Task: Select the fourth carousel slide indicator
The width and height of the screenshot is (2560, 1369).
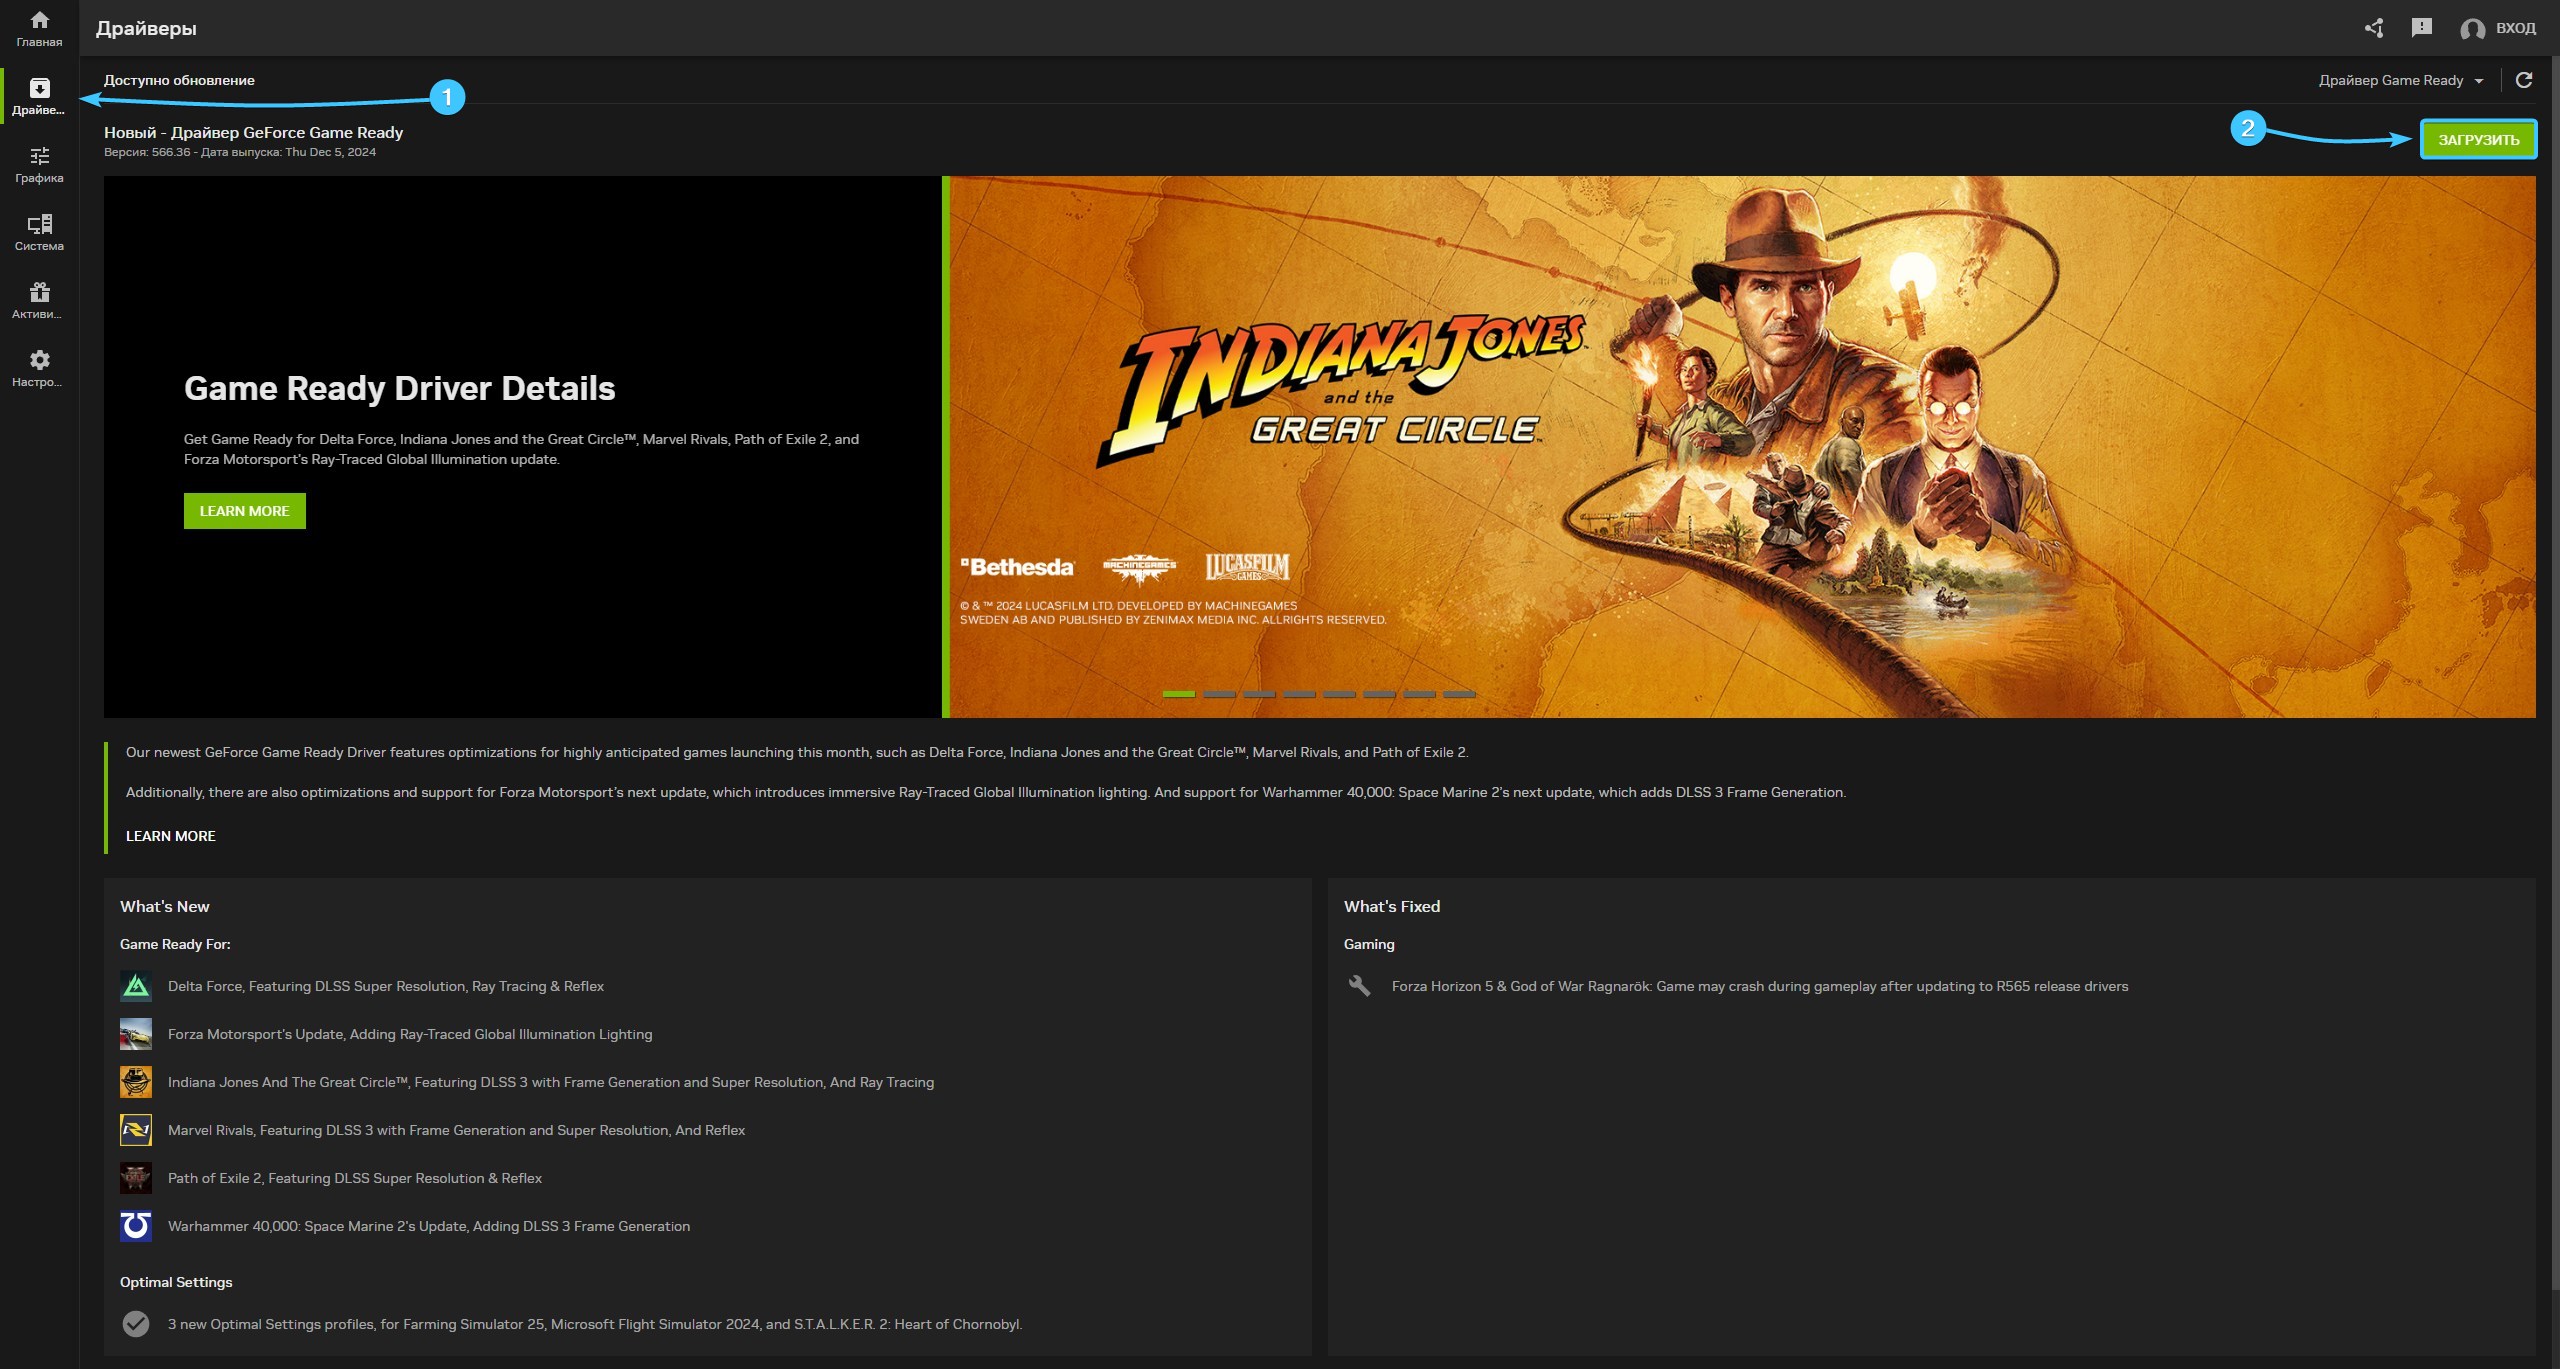Action: click(1299, 694)
